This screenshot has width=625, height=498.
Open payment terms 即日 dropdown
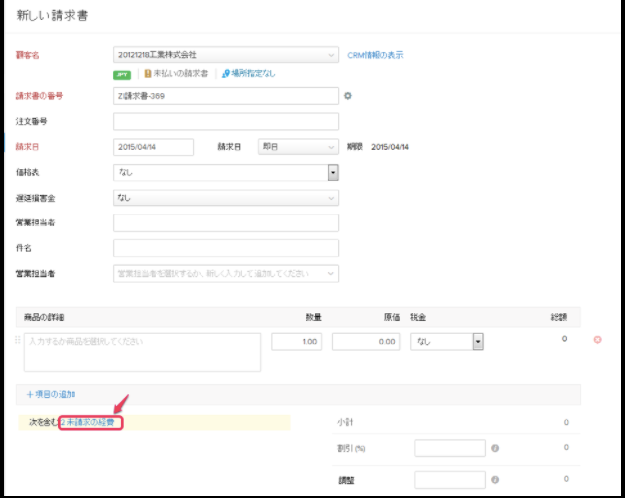(x=298, y=147)
